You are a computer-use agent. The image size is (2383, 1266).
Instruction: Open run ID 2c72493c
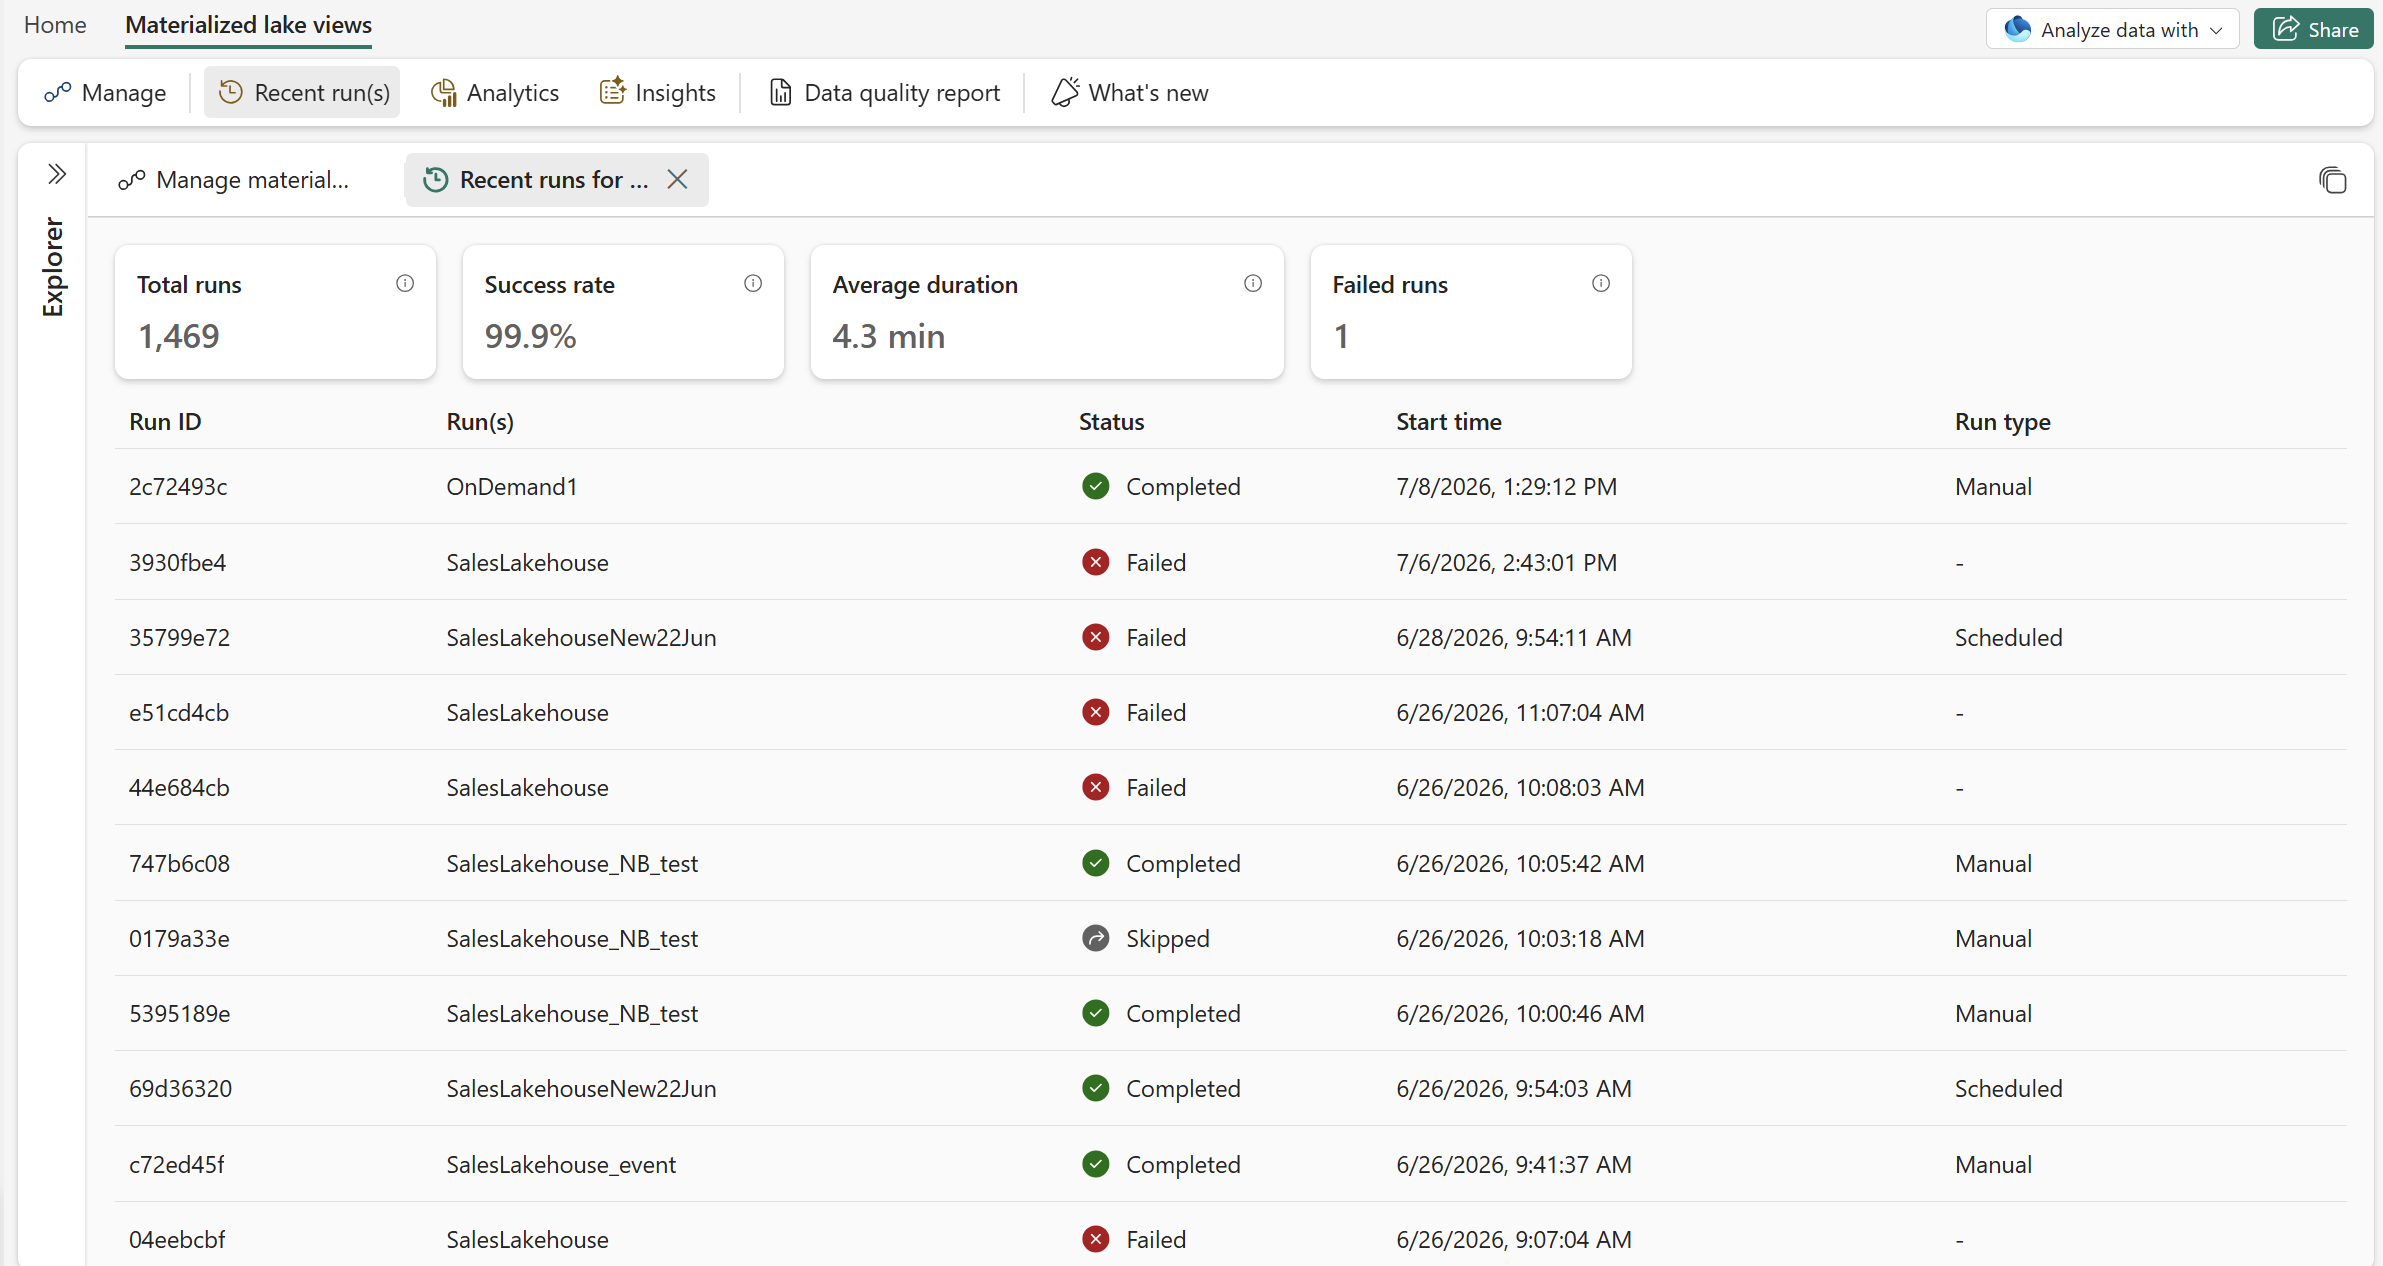[x=178, y=487]
